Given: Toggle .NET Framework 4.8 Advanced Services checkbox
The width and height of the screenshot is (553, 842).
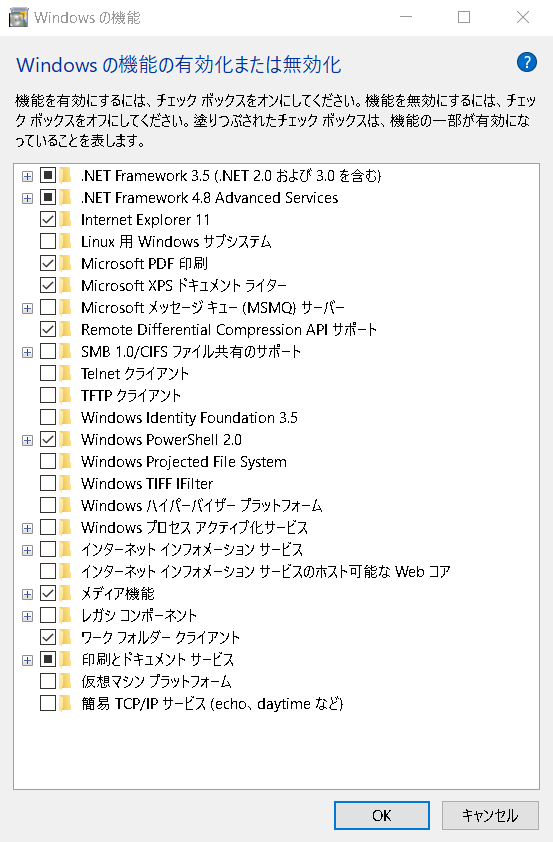Looking at the screenshot, I should coord(48,197).
